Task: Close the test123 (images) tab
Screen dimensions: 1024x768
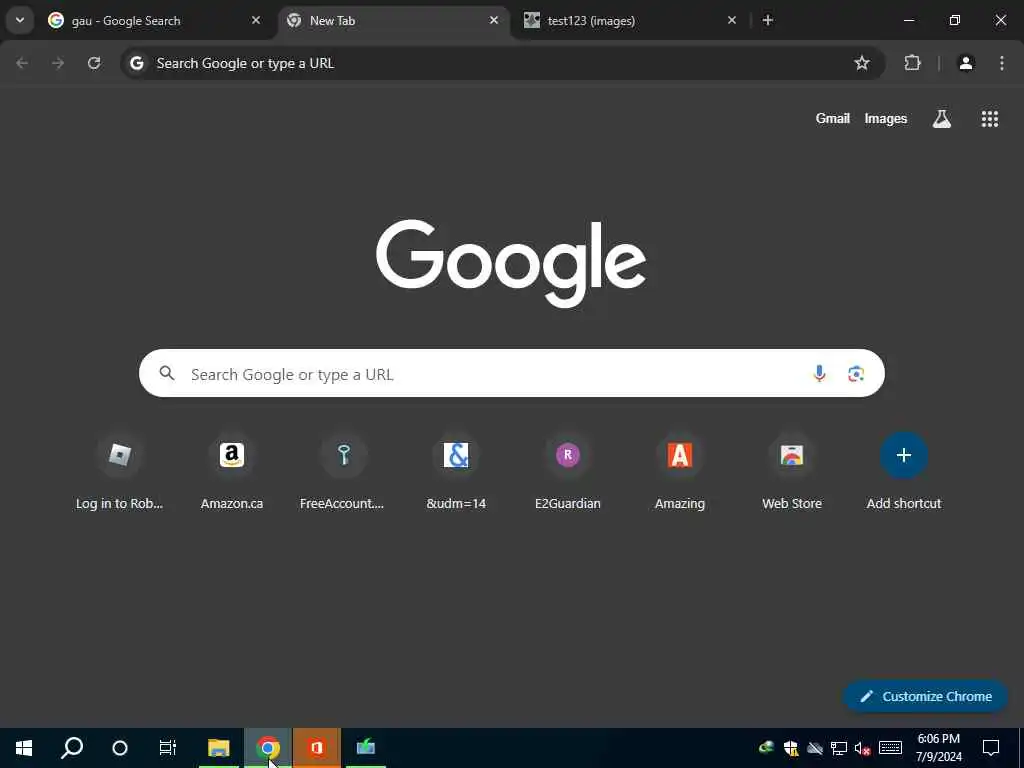Action: pos(732,20)
